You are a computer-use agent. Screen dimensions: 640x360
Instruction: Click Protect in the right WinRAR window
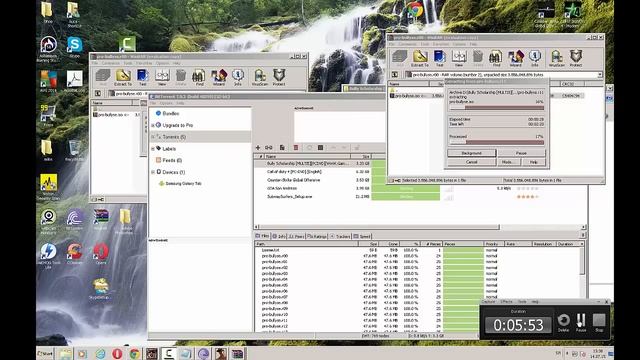pyautogui.click(x=576, y=58)
